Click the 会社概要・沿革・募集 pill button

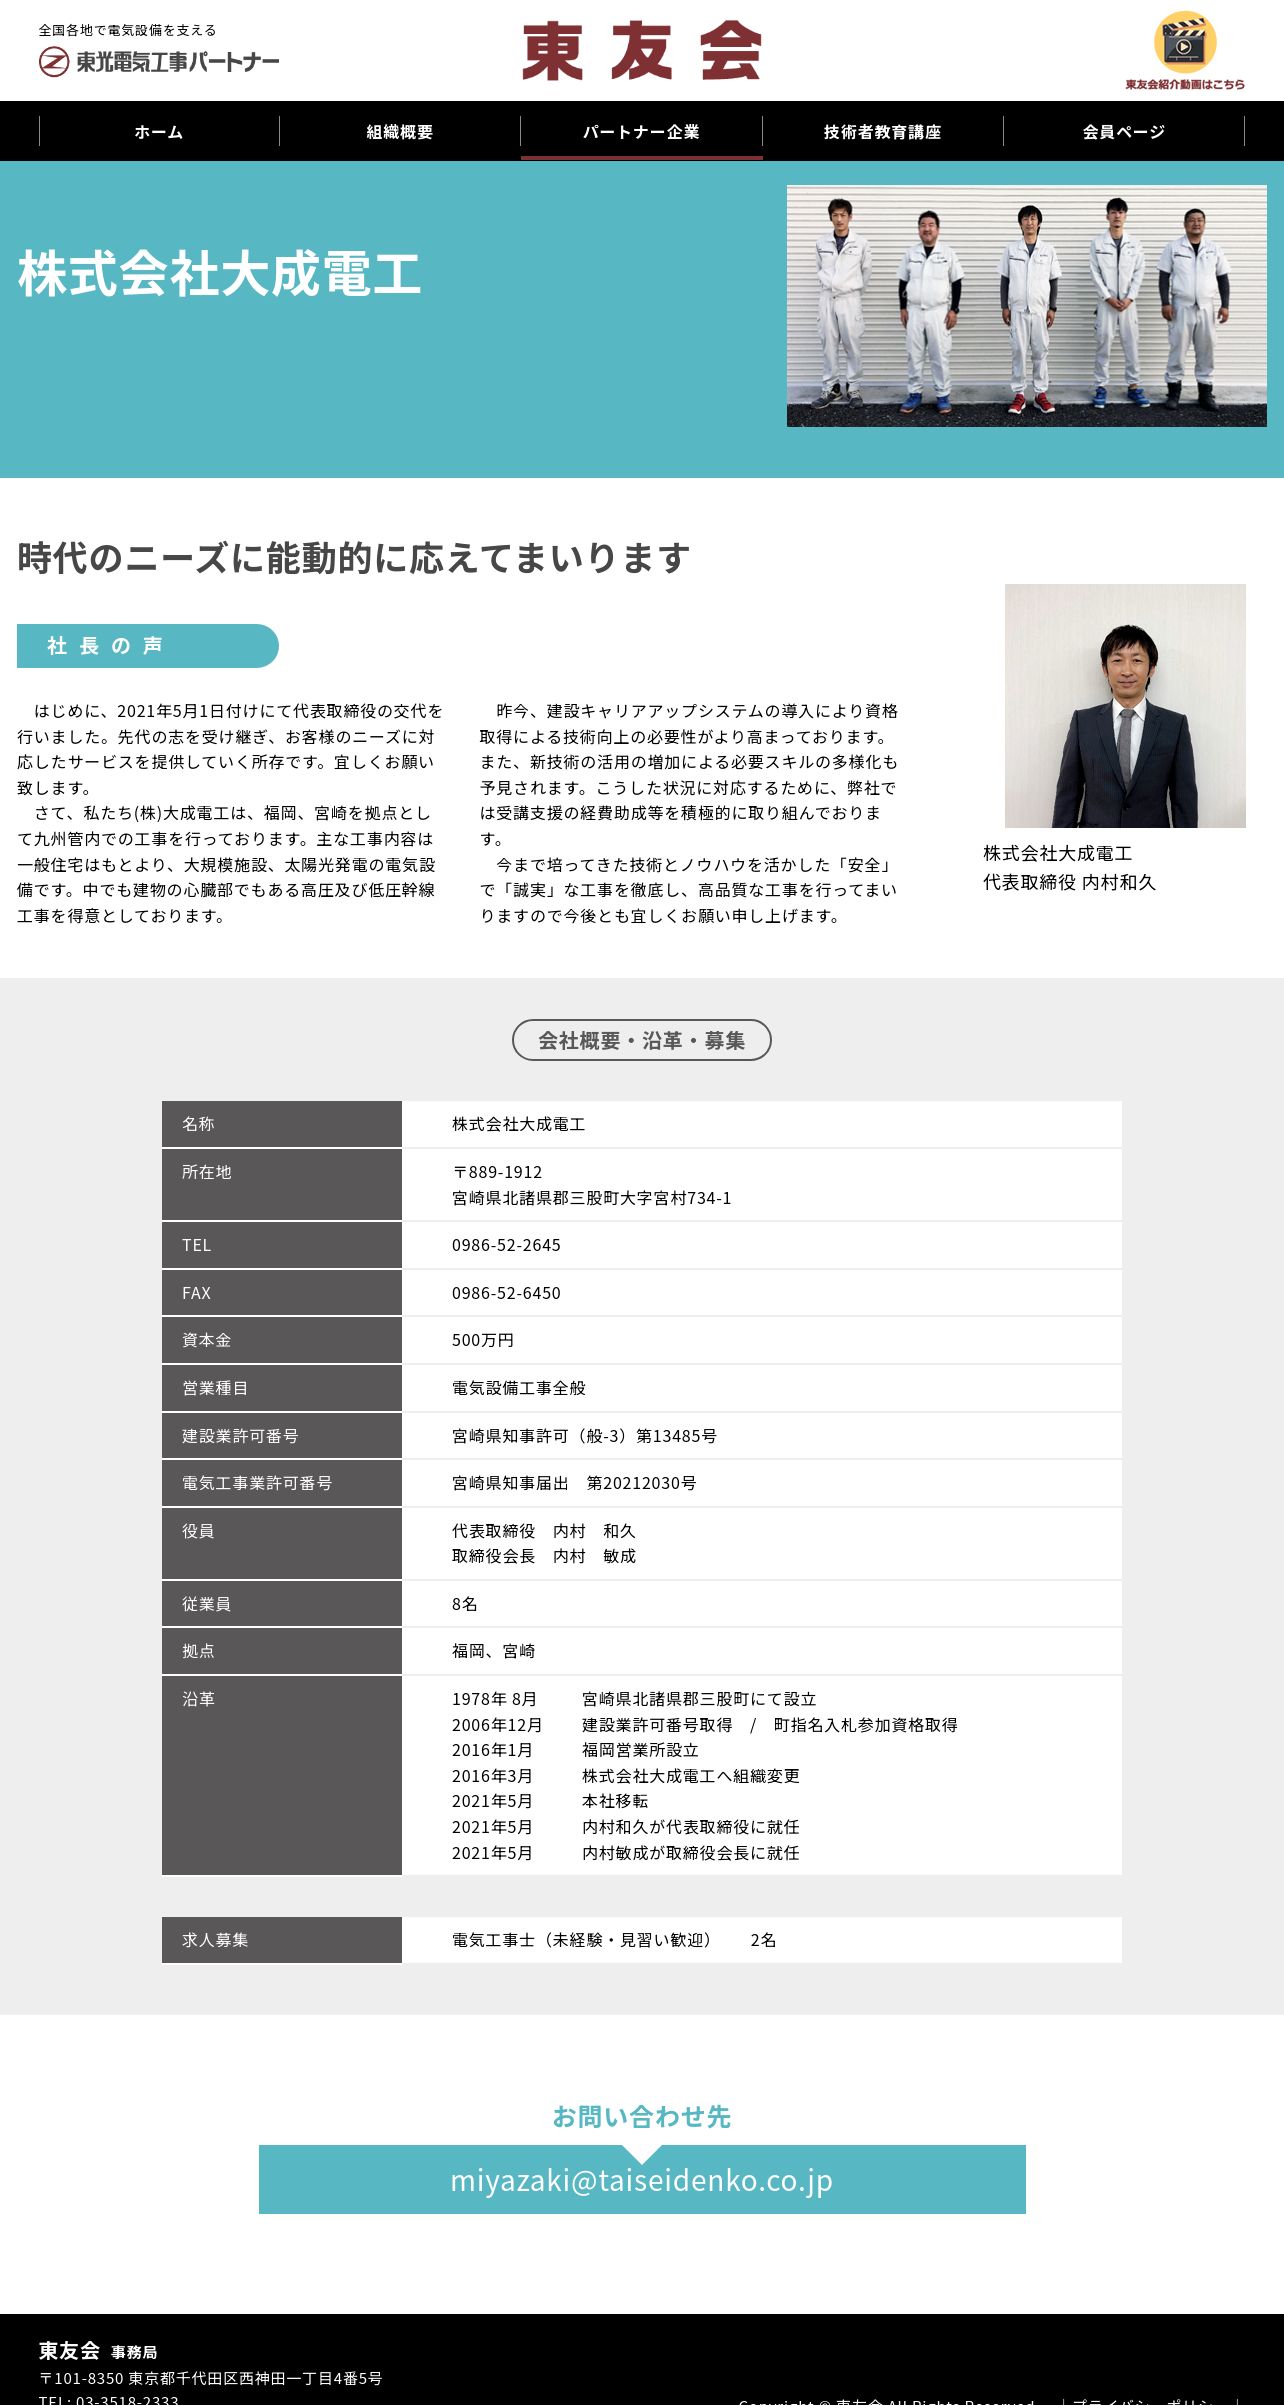point(642,1040)
